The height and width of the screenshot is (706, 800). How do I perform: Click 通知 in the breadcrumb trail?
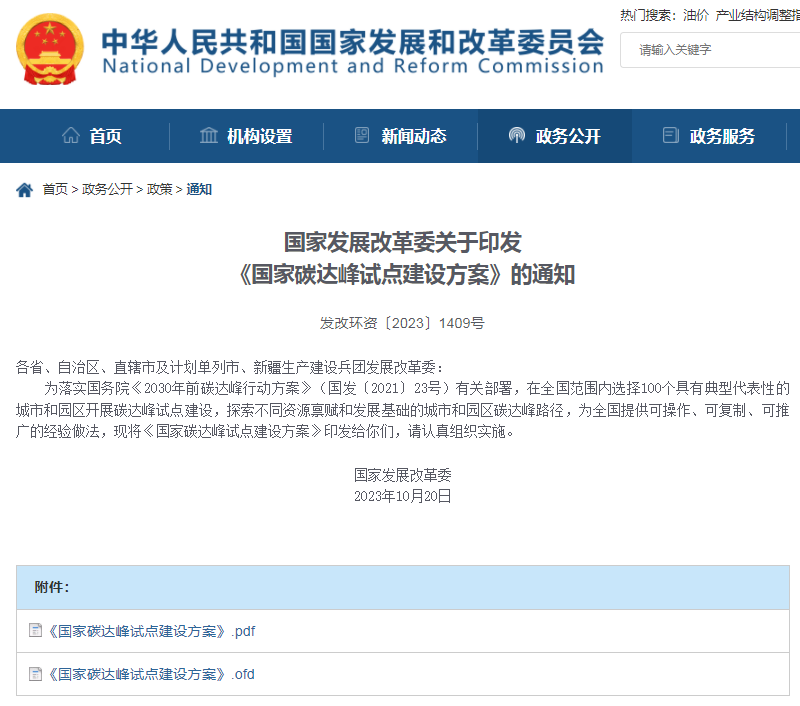click(199, 190)
